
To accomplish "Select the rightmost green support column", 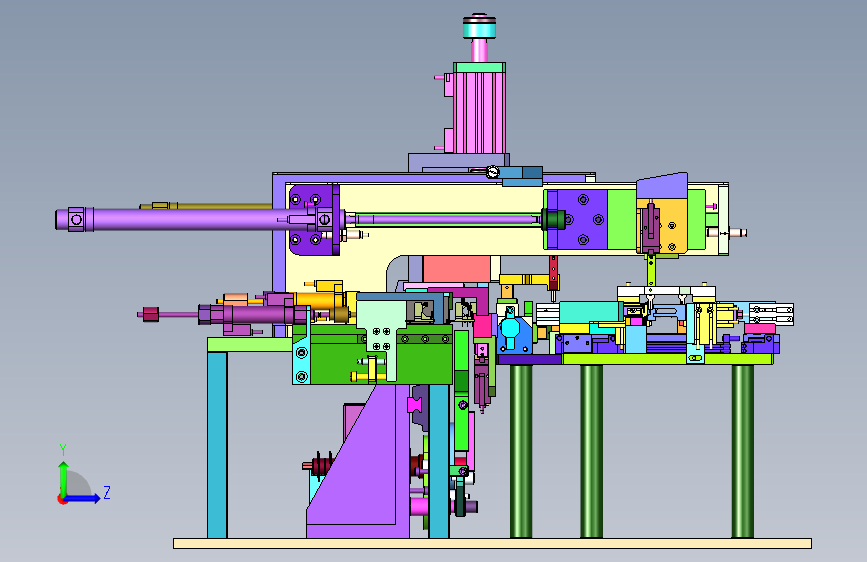I will [743, 451].
